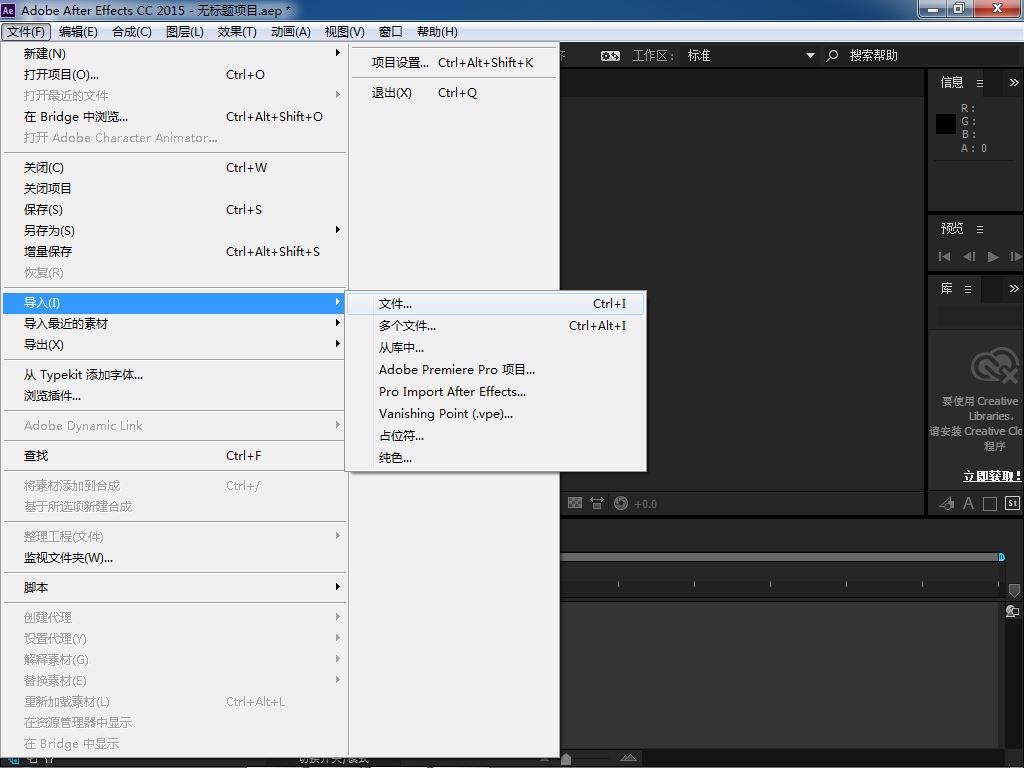Image resolution: width=1024 pixels, height=768 pixels.
Task: Open the 标准 workspace dropdown
Action: click(750, 56)
